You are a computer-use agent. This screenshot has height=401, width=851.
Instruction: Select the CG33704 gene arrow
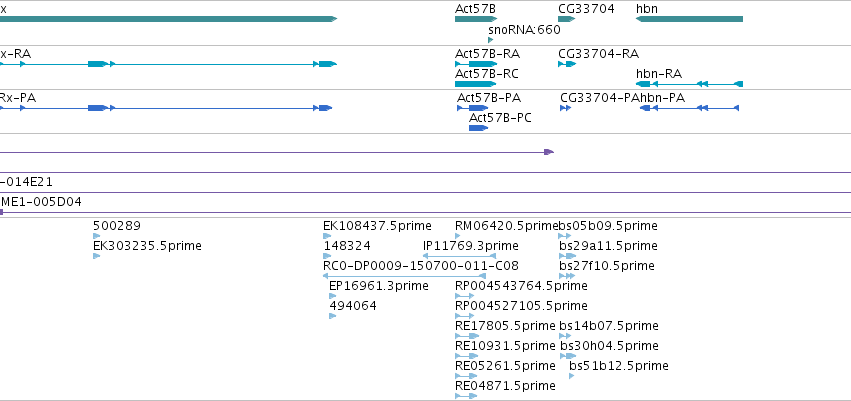coord(567,19)
